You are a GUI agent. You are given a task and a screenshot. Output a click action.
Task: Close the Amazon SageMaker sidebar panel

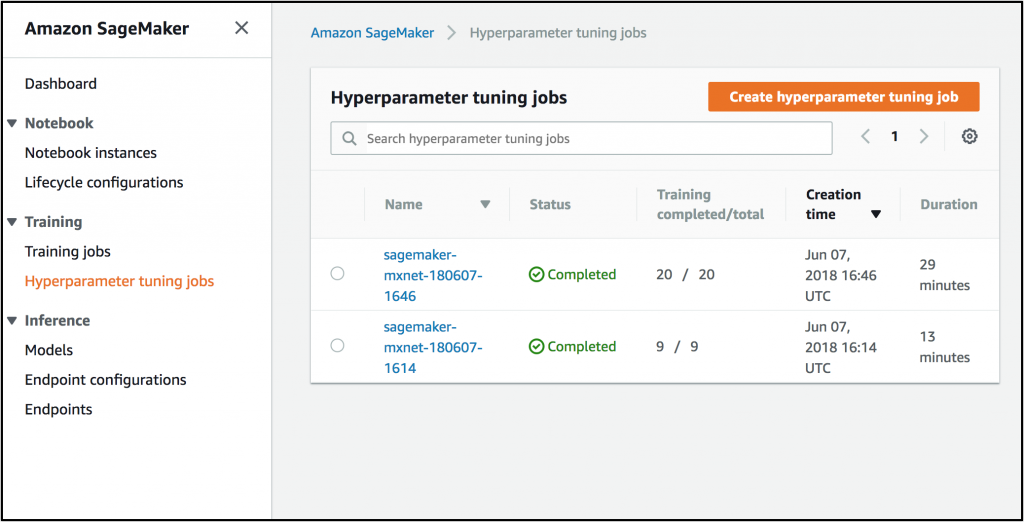(242, 28)
